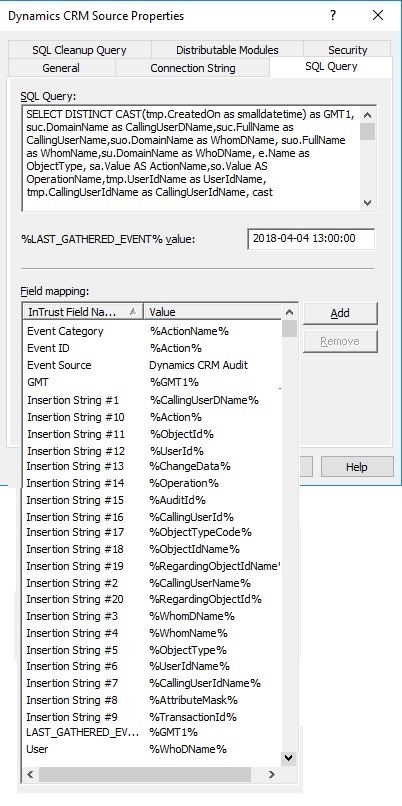This screenshot has width=402, height=806.
Task: Select the Event ID row
Action: coord(153,348)
